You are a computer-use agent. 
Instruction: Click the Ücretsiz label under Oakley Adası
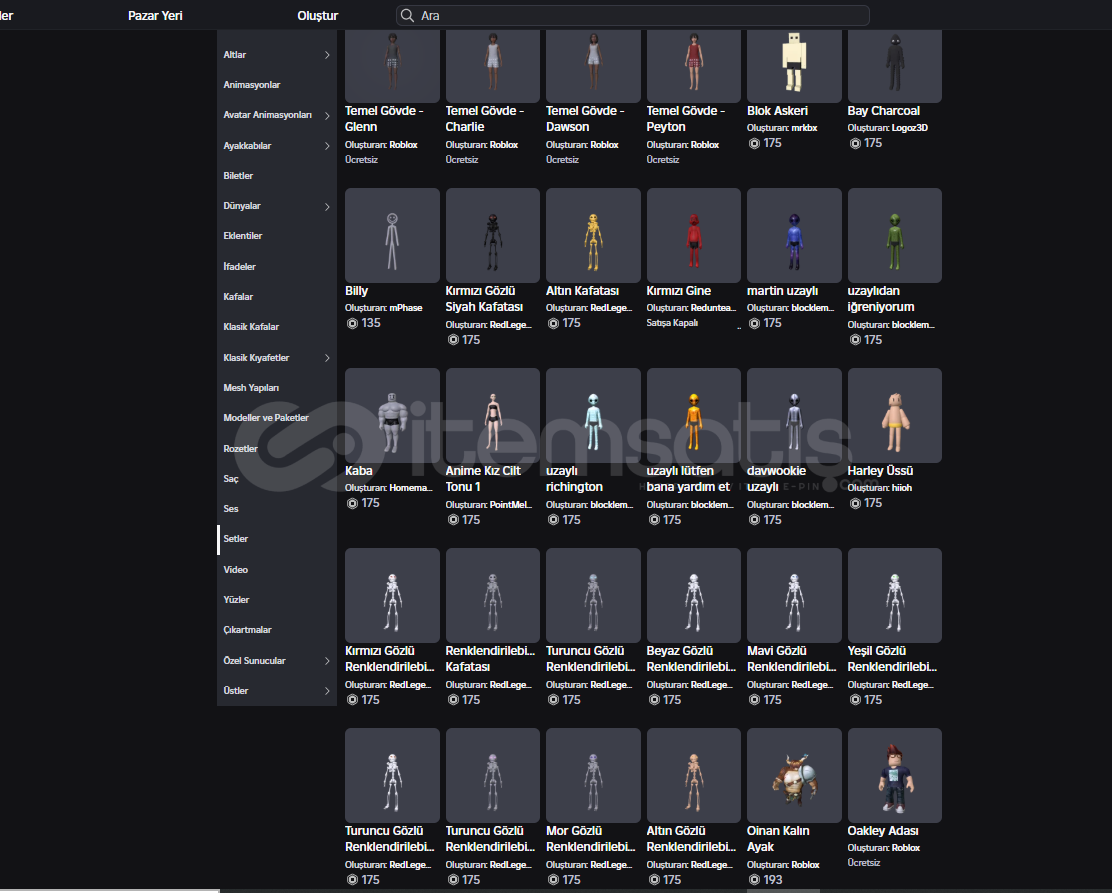(864, 863)
